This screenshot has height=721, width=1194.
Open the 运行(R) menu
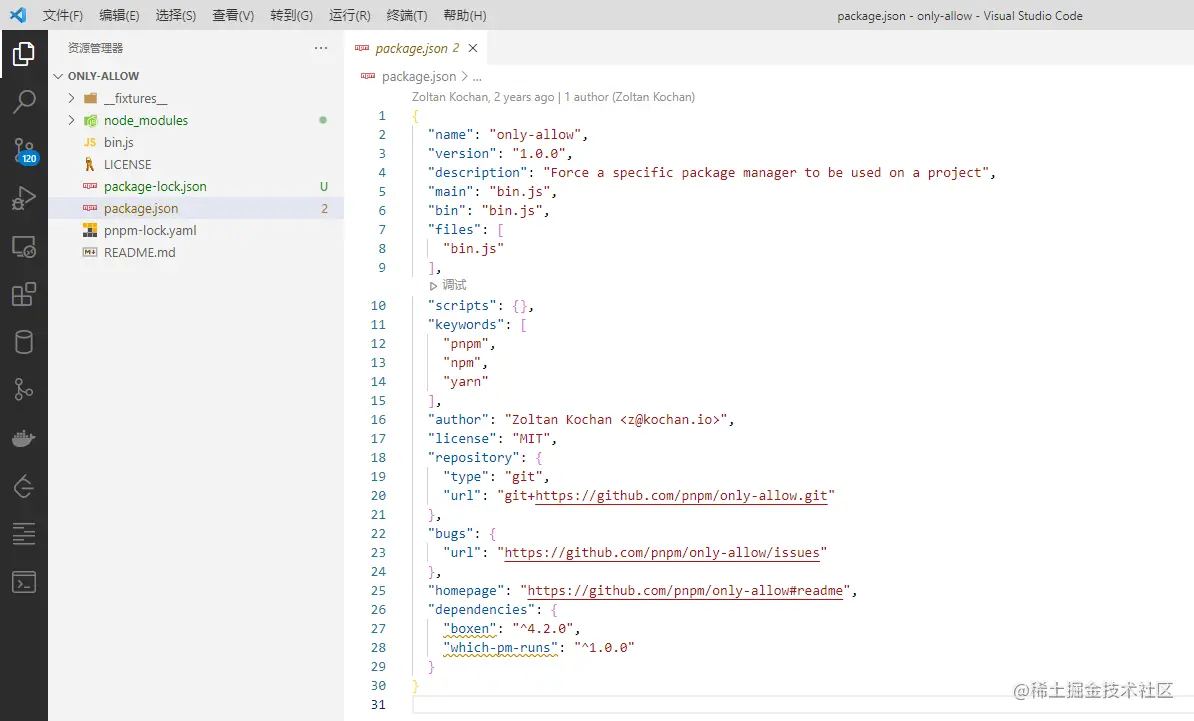[x=350, y=15]
